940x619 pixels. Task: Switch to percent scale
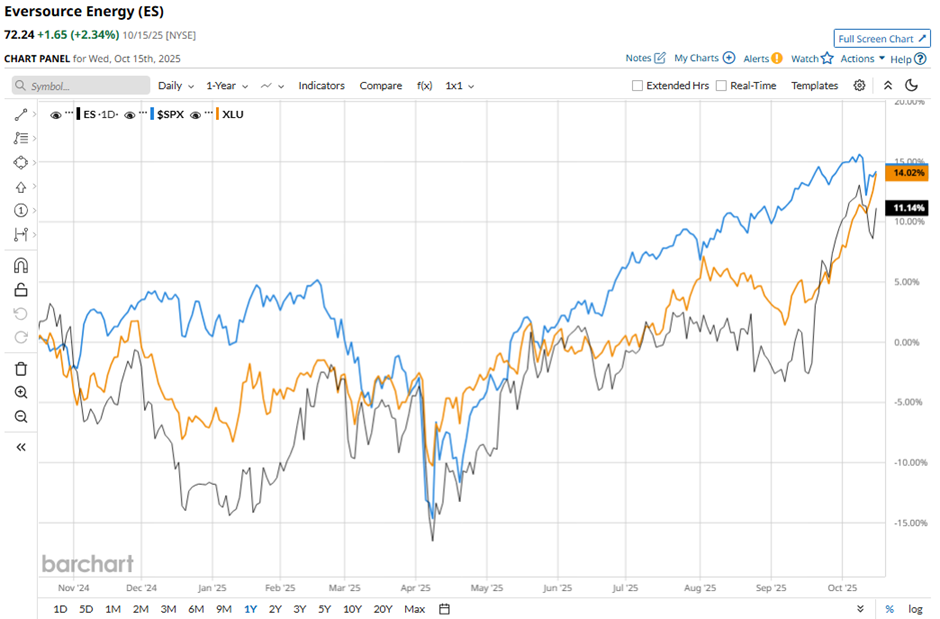[890, 609]
